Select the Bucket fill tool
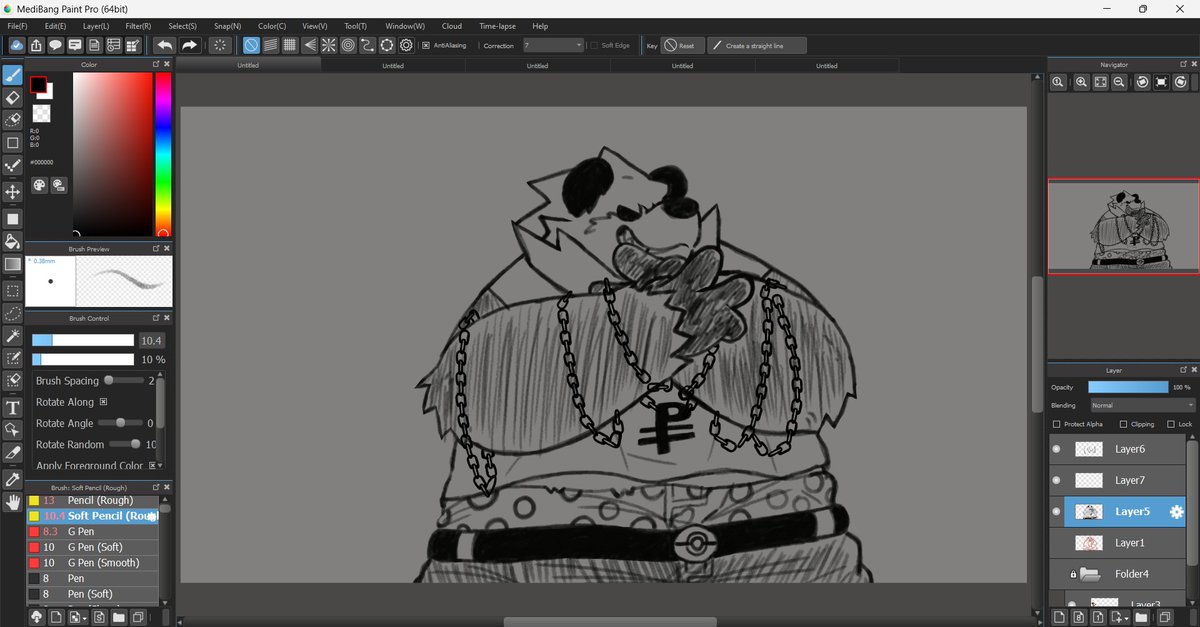1200x627 pixels. tap(13, 241)
